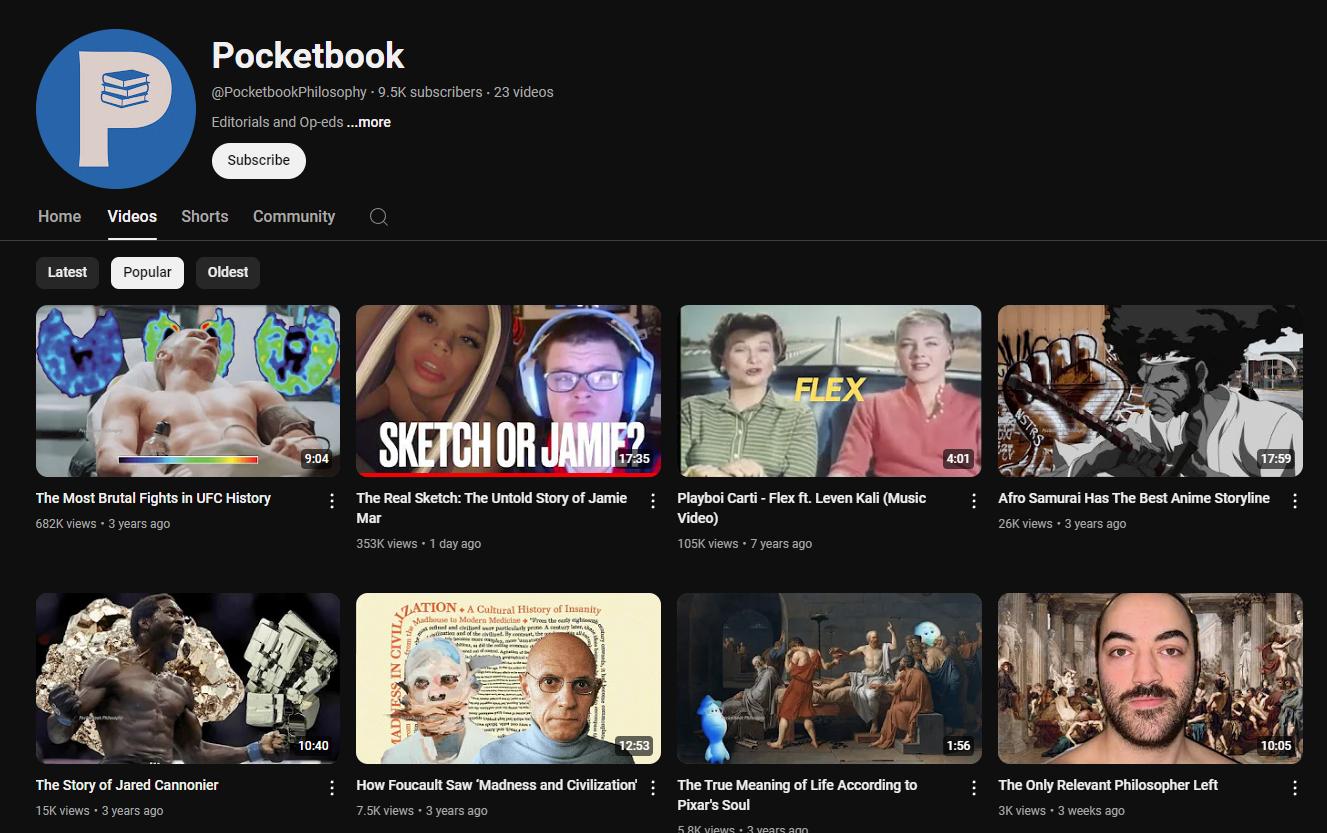Click the @PocketbookPhilosophy handle

pos(289,92)
